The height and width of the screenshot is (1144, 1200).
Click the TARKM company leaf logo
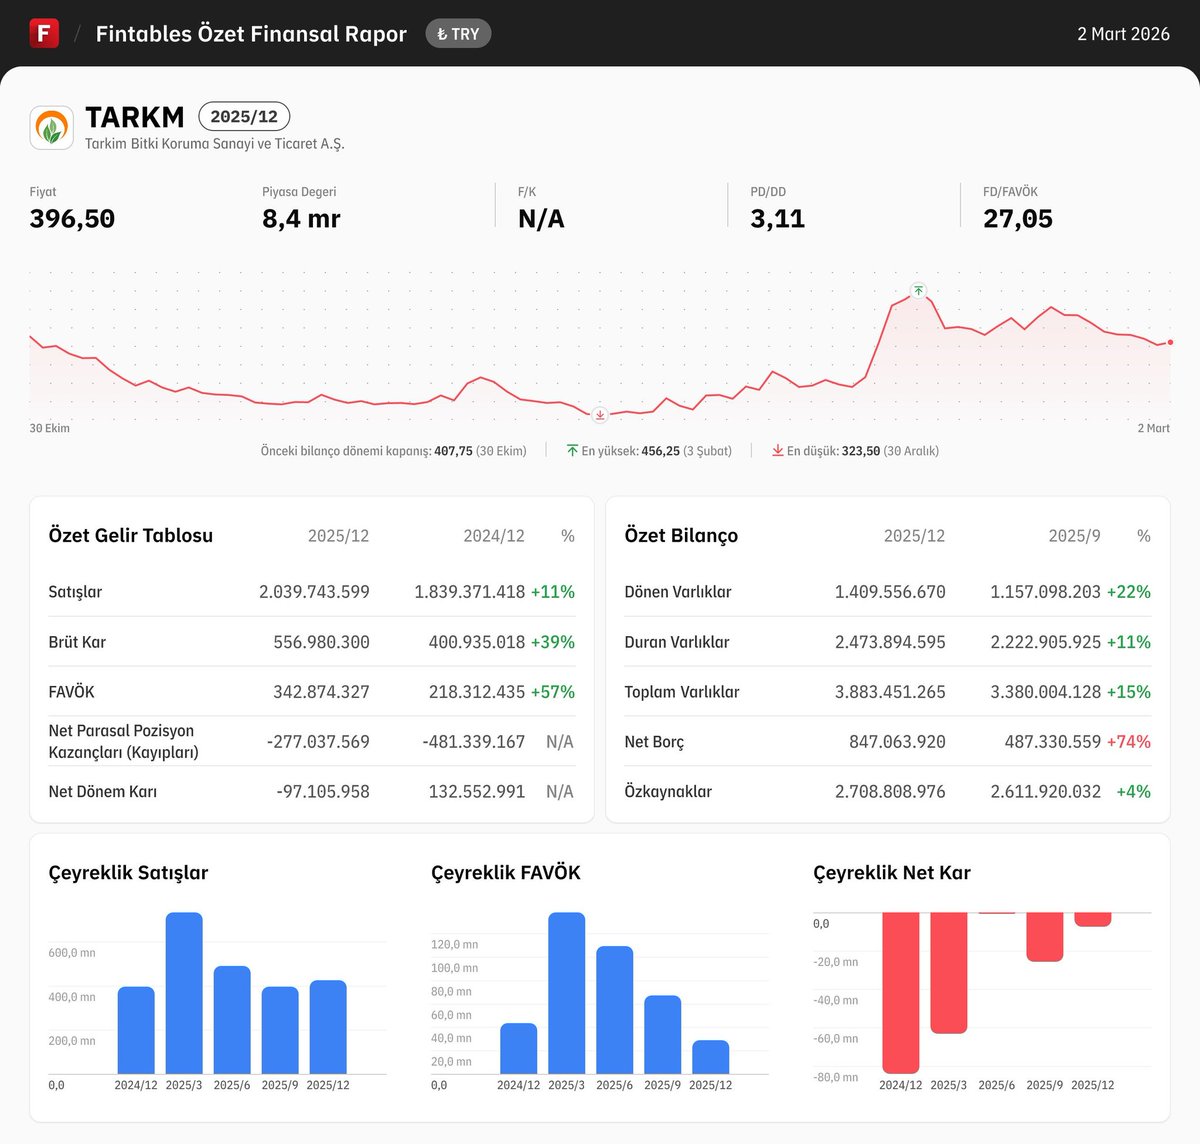pos(51,128)
